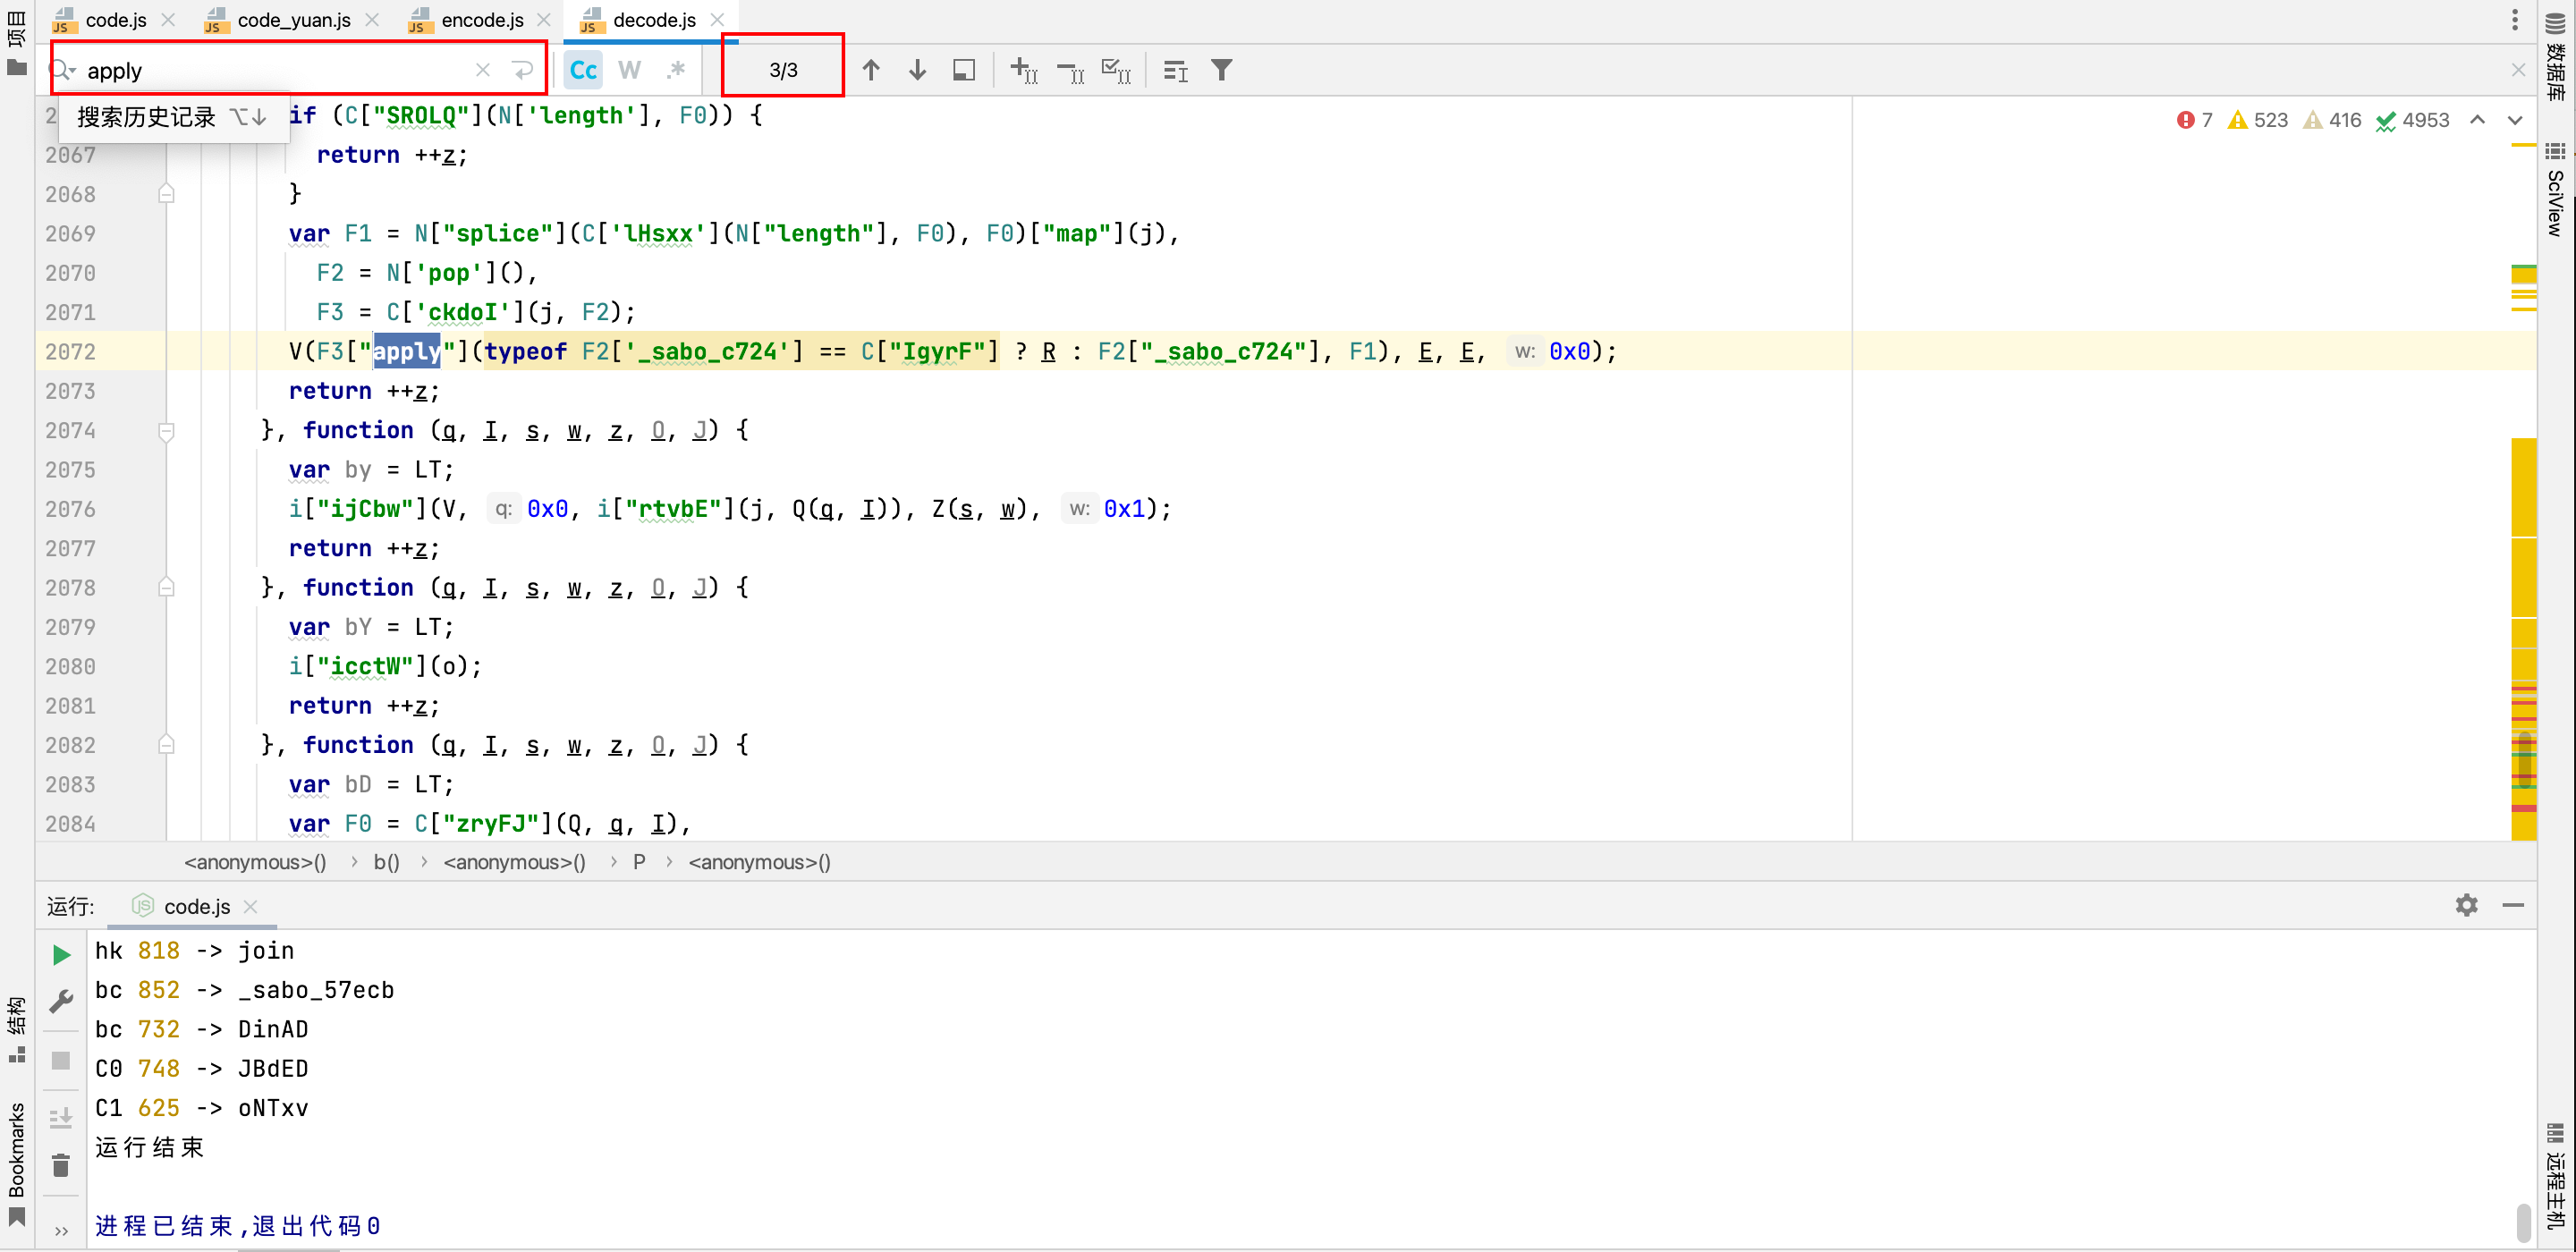Switch to code_yuan.js tab
Image resolution: width=2576 pixels, height=1252 pixels.
(293, 20)
